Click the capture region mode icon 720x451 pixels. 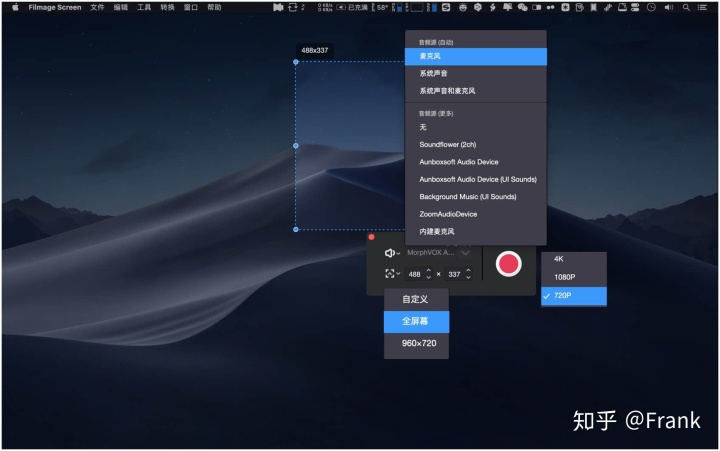click(389, 274)
